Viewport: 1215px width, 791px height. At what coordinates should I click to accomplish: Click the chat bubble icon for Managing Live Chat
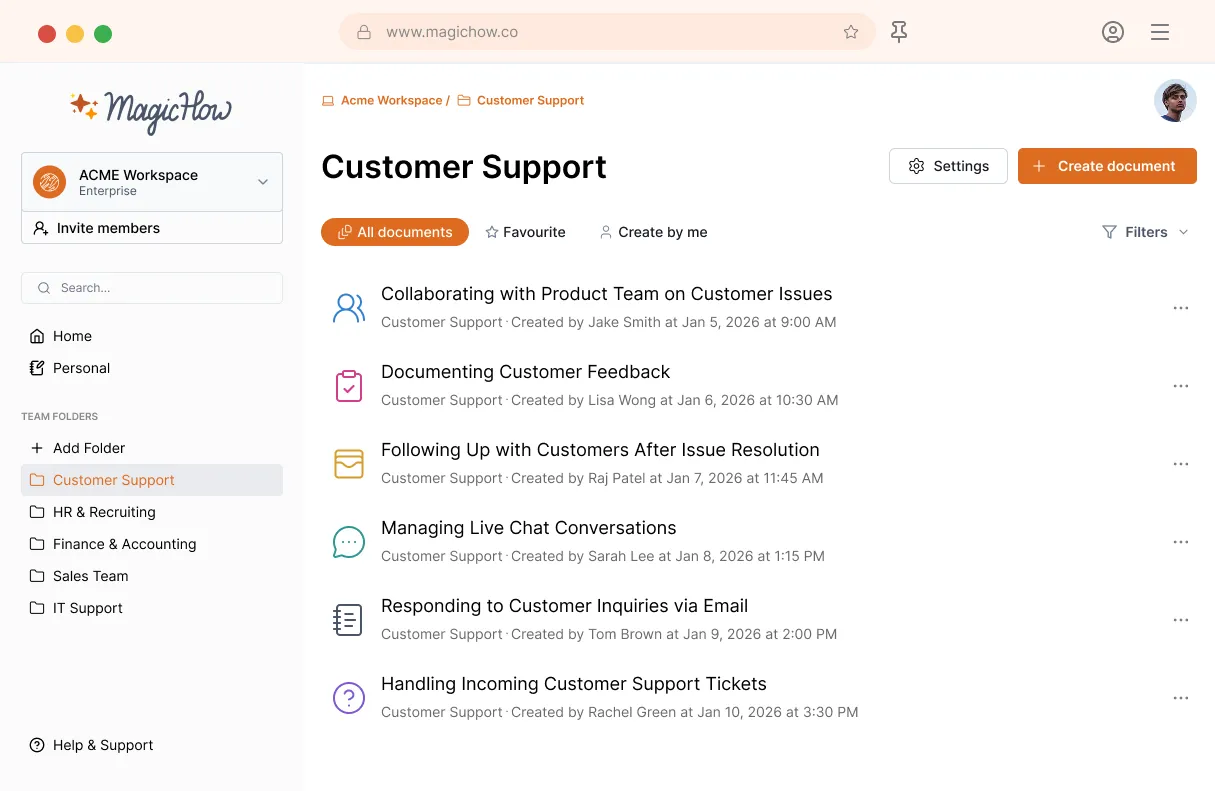(348, 542)
